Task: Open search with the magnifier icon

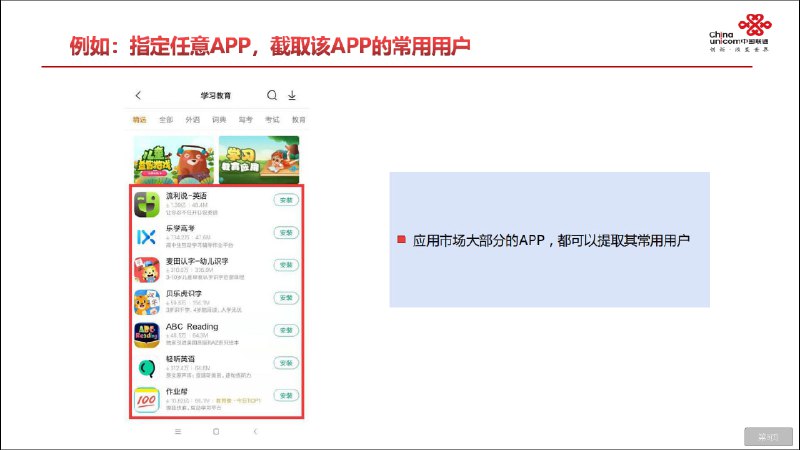Action: [x=272, y=96]
